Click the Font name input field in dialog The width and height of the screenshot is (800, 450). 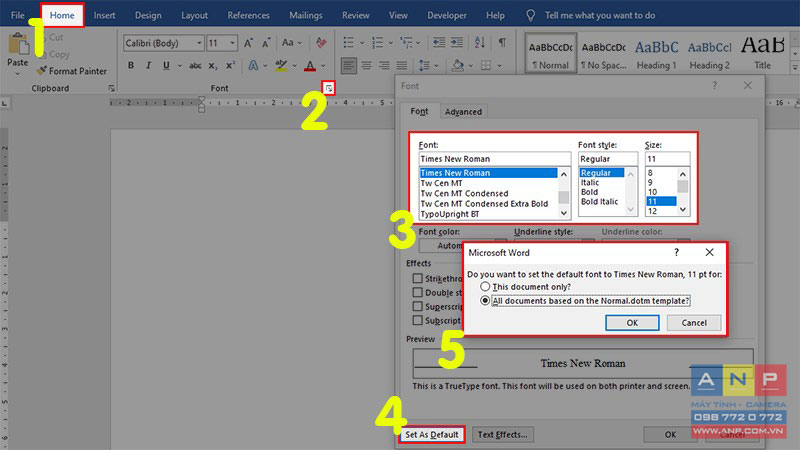(494, 159)
